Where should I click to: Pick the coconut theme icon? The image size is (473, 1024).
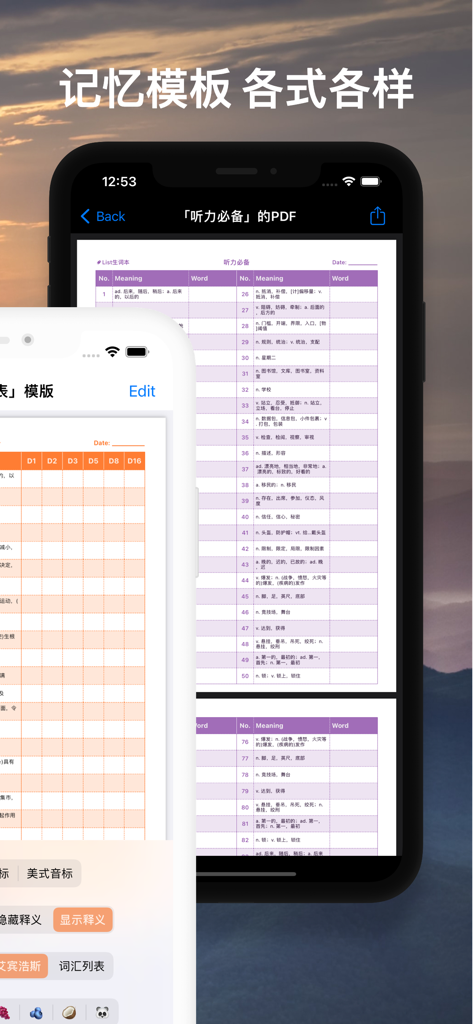tap(69, 1012)
